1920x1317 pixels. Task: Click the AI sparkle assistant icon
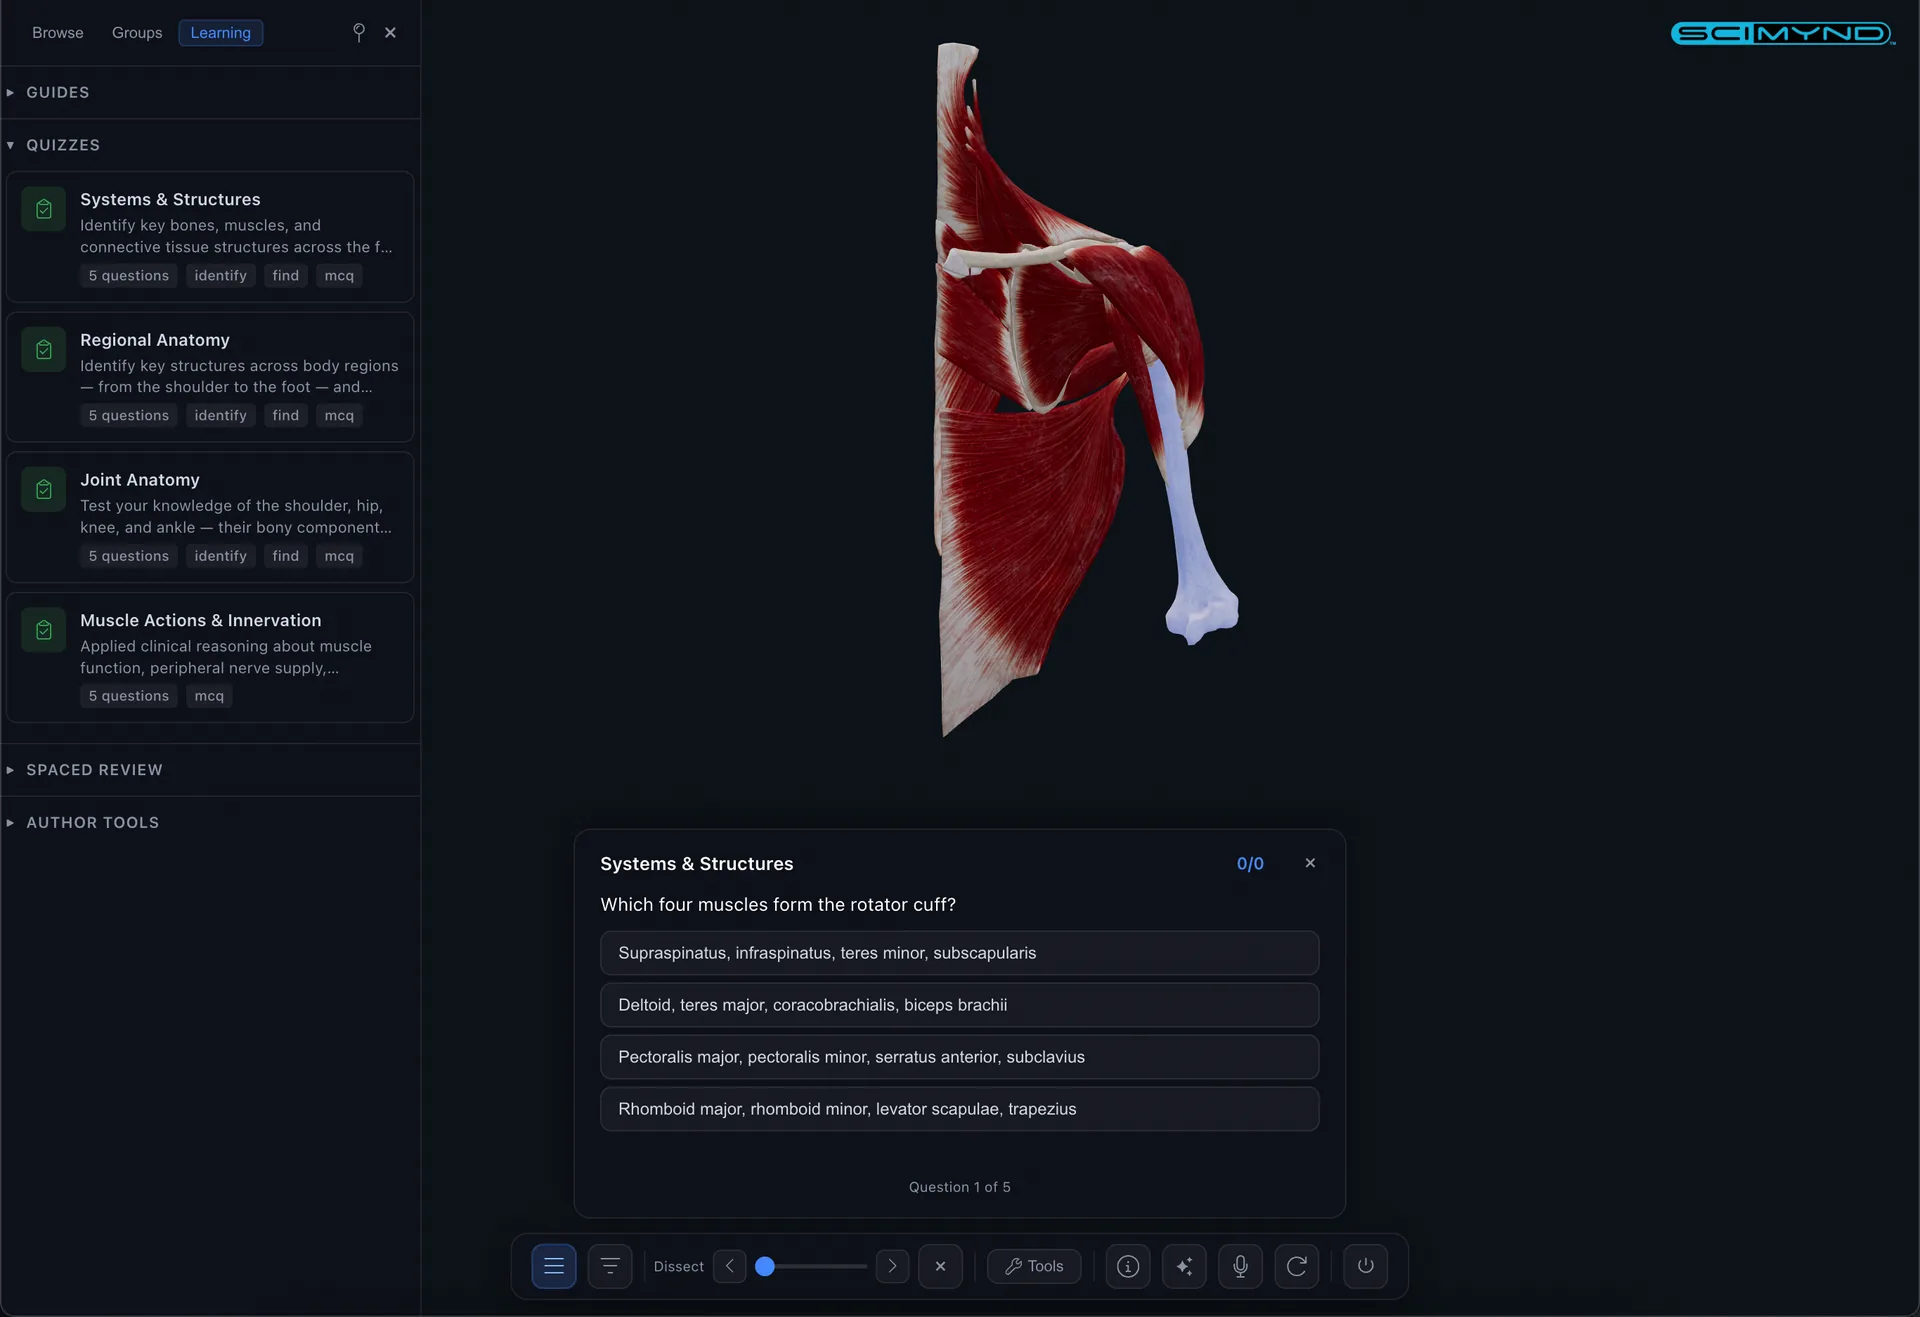click(1184, 1266)
